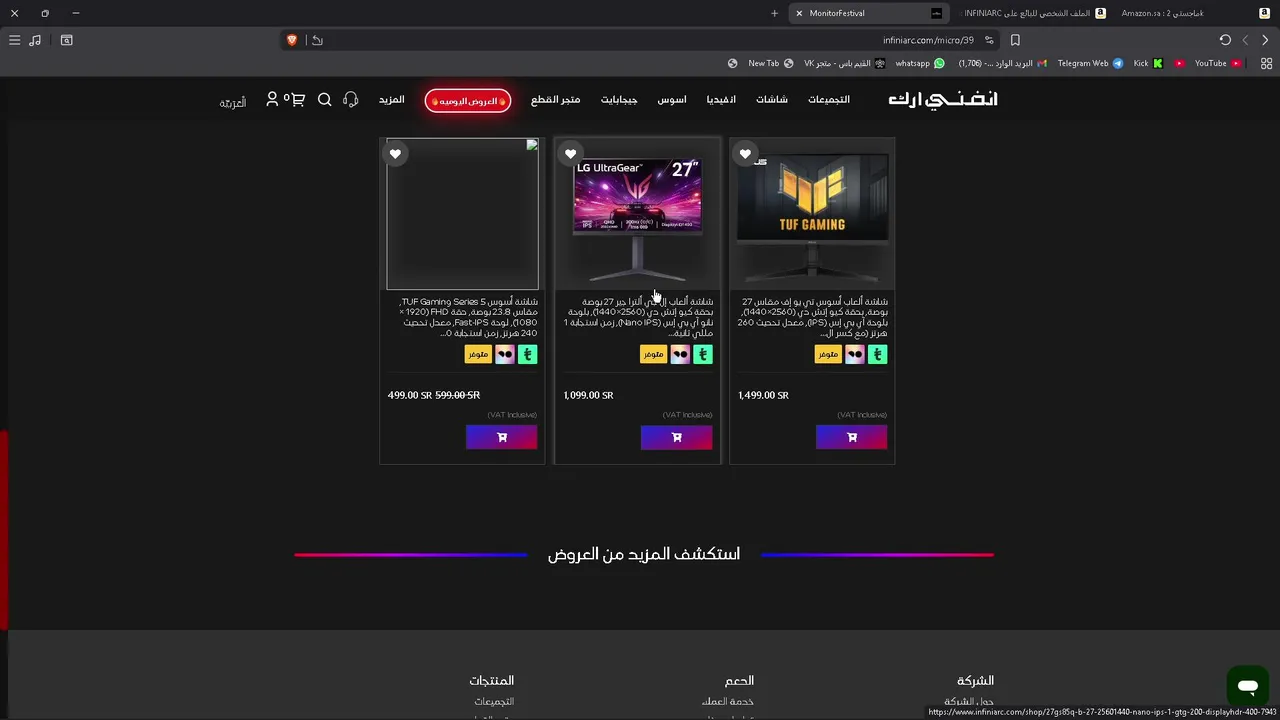Open the LG UltraGear 27 product image
Screen dimensions: 1280x720
(x=637, y=214)
